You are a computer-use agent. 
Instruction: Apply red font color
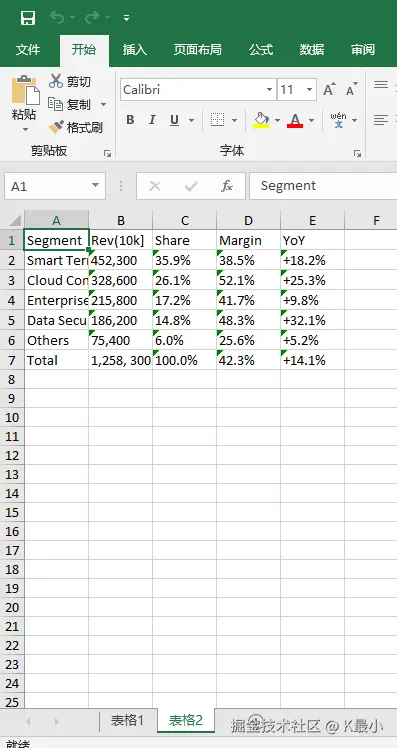pyautogui.click(x=295, y=120)
